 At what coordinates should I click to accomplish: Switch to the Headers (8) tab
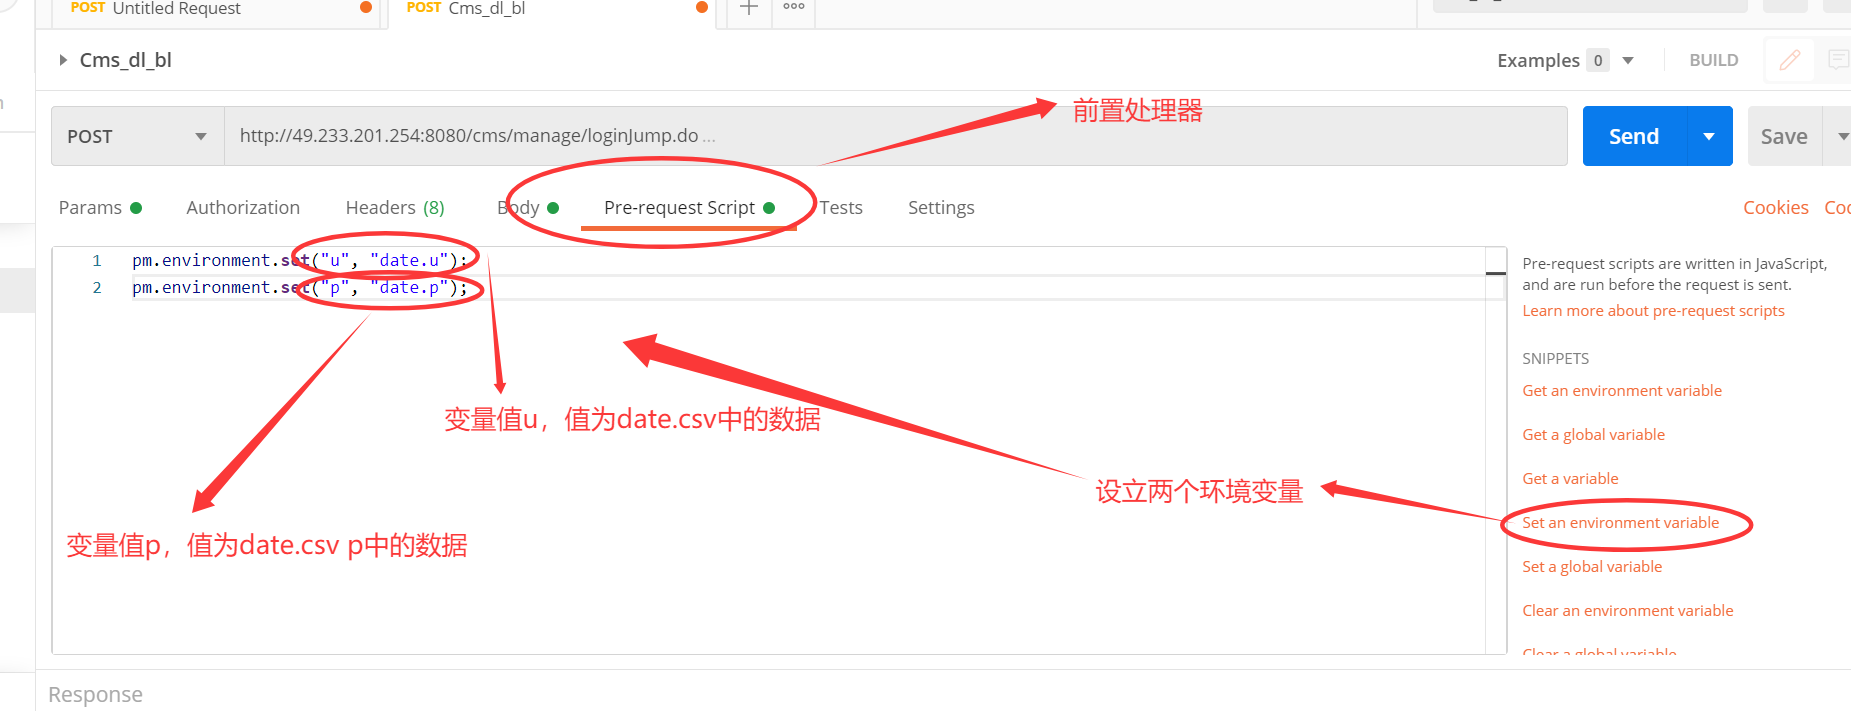pyautogui.click(x=395, y=208)
